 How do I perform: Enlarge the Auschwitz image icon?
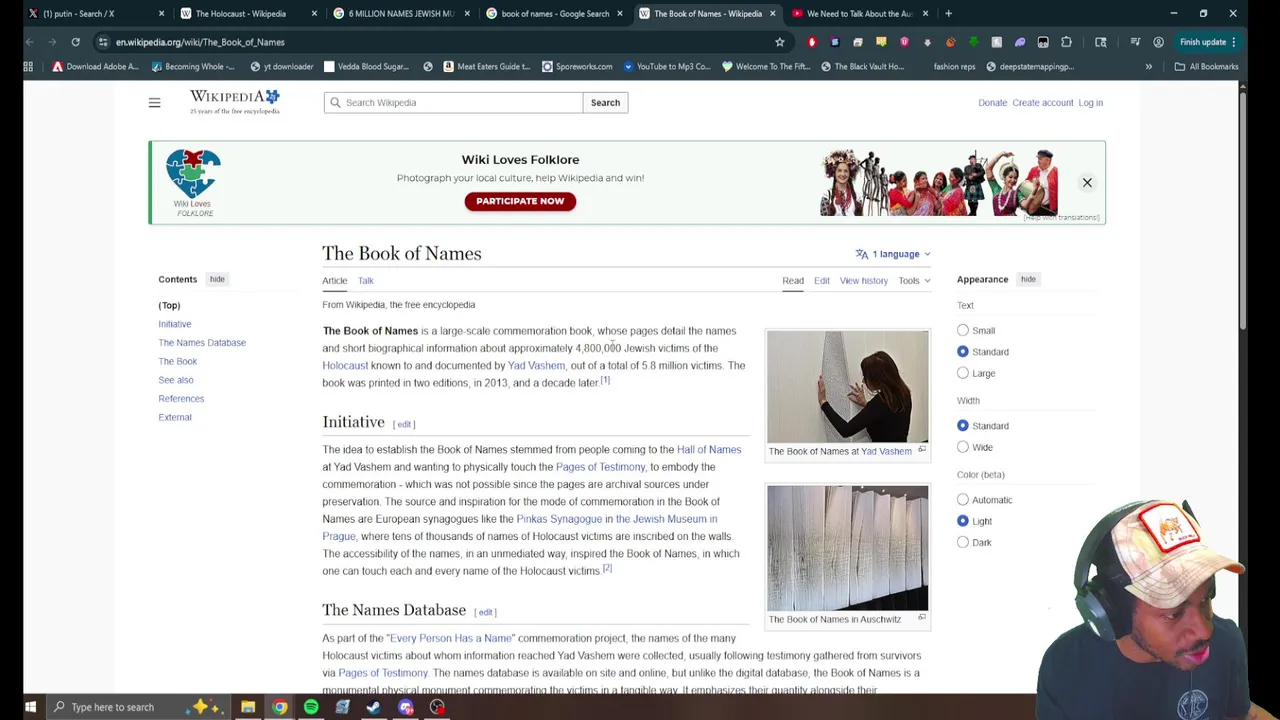click(922, 618)
